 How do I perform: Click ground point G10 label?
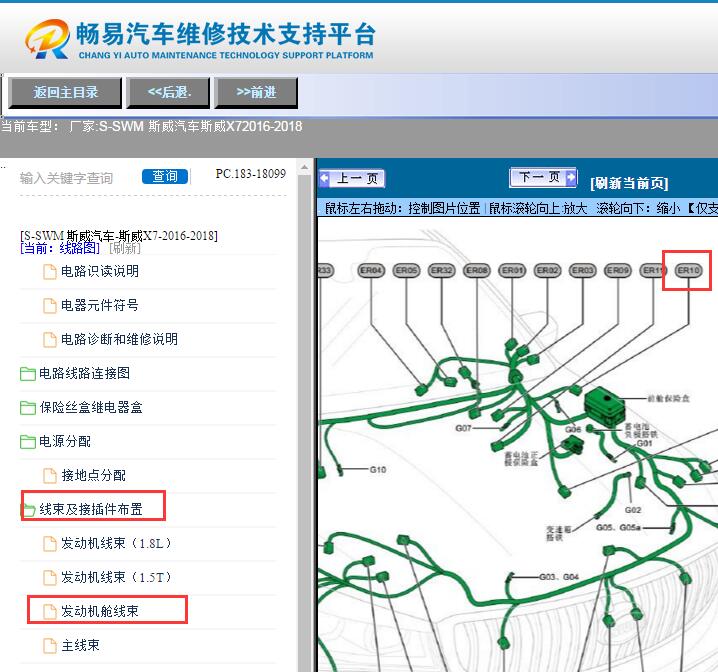pyautogui.click(x=378, y=470)
